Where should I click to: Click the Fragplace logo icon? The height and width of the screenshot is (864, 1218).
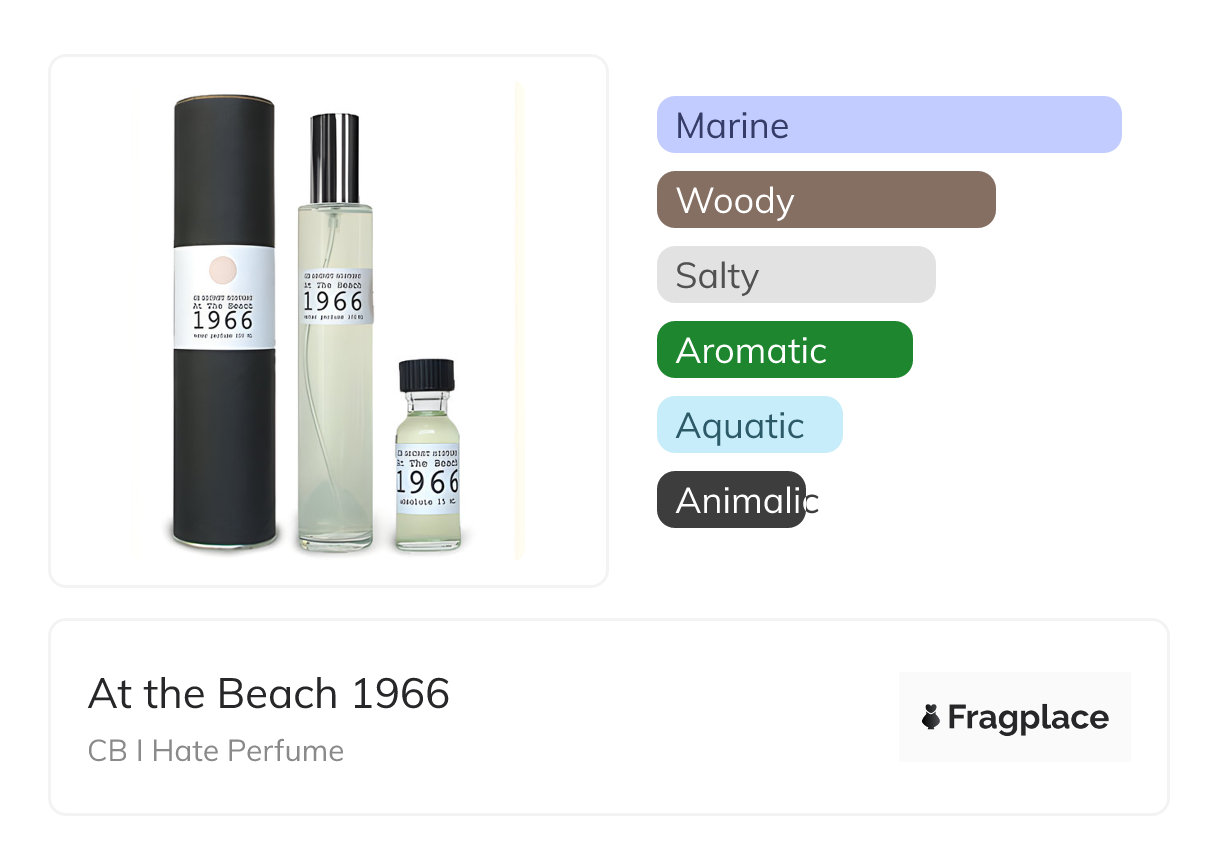(931, 717)
